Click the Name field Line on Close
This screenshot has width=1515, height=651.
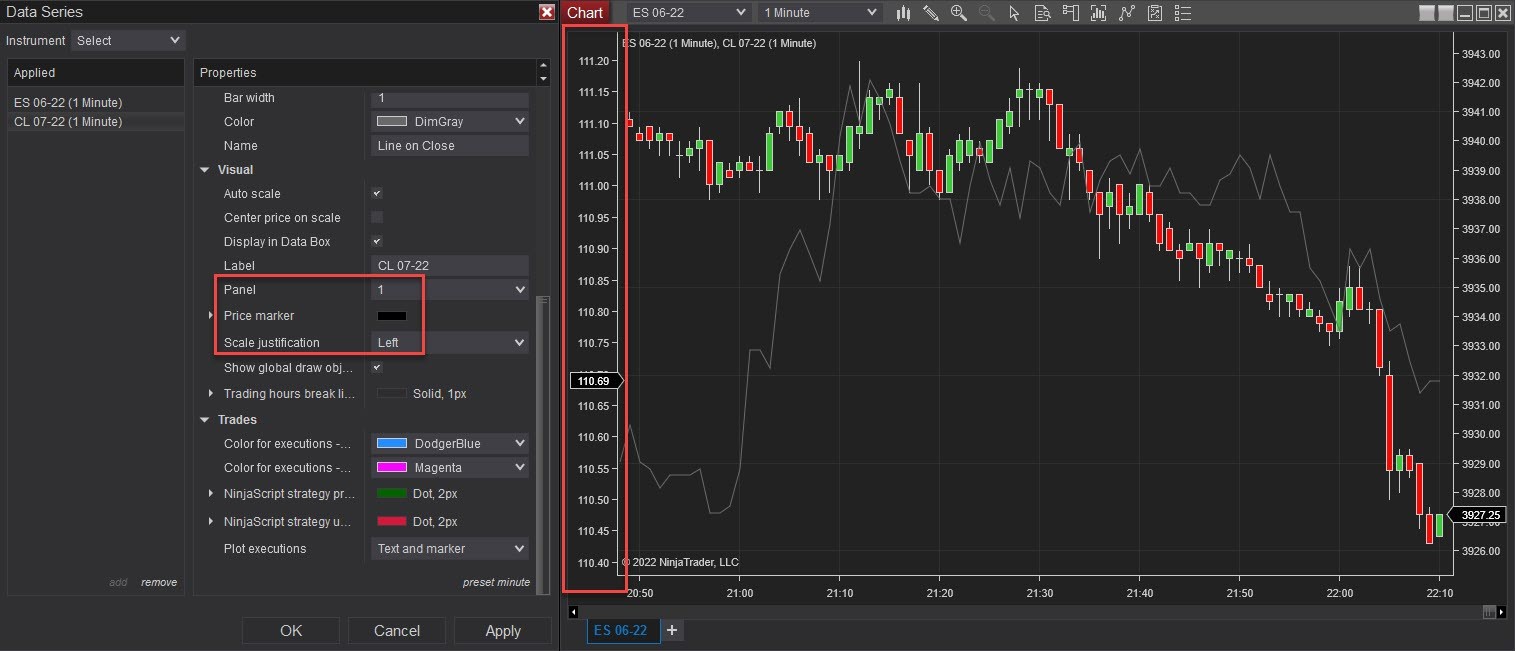pyautogui.click(x=449, y=145)
